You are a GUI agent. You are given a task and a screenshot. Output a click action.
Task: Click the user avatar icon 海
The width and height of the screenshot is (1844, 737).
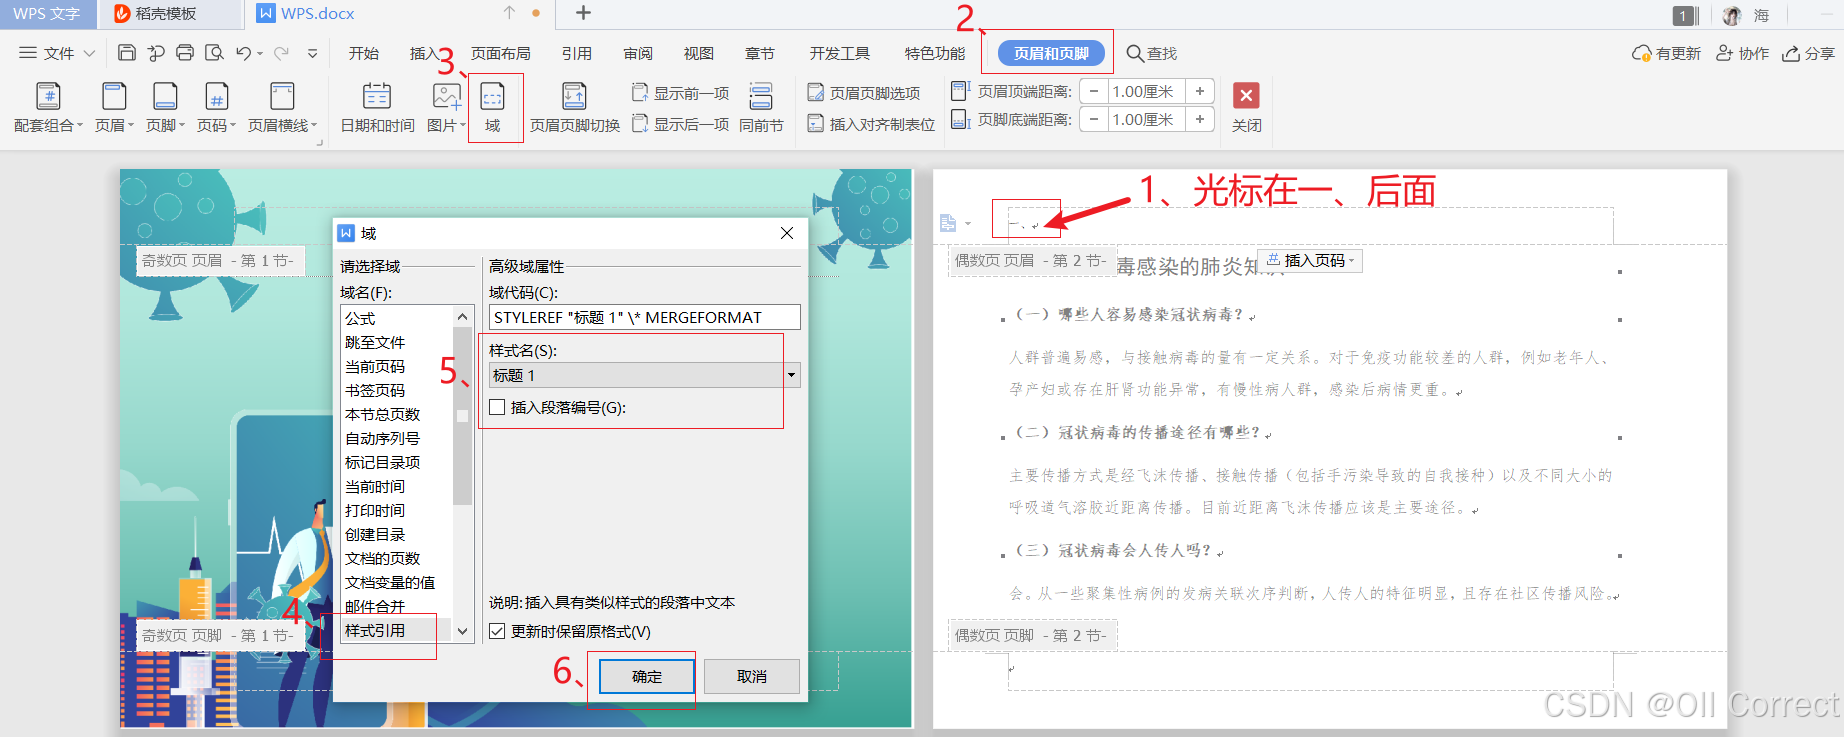pyautogui.click(x=1732, y=15)
